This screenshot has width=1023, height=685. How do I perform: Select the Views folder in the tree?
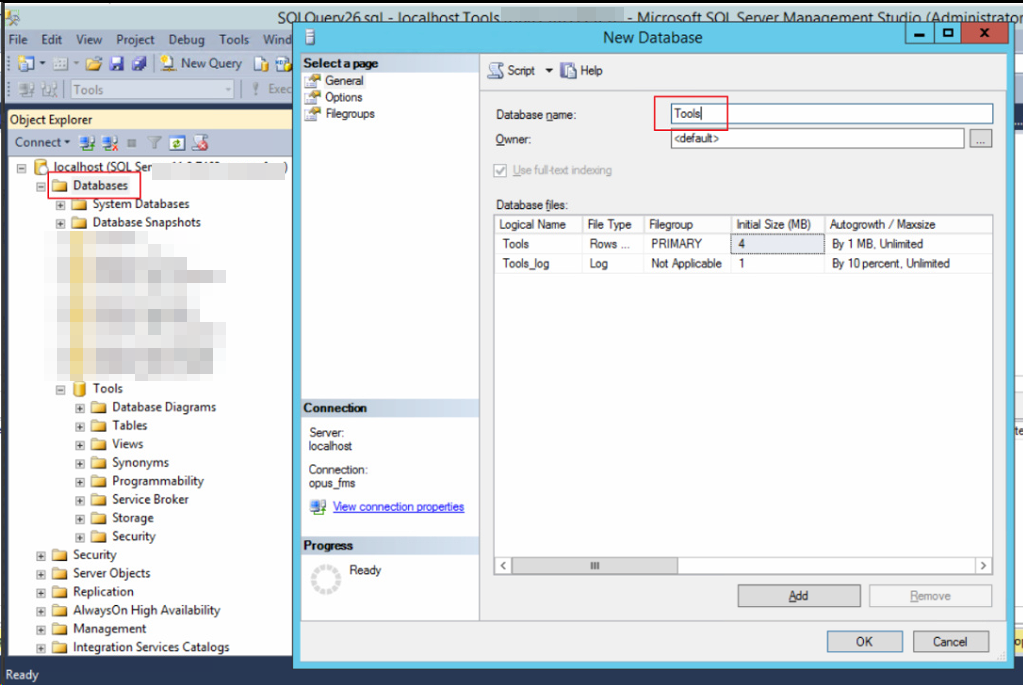[x=127, y=444]
